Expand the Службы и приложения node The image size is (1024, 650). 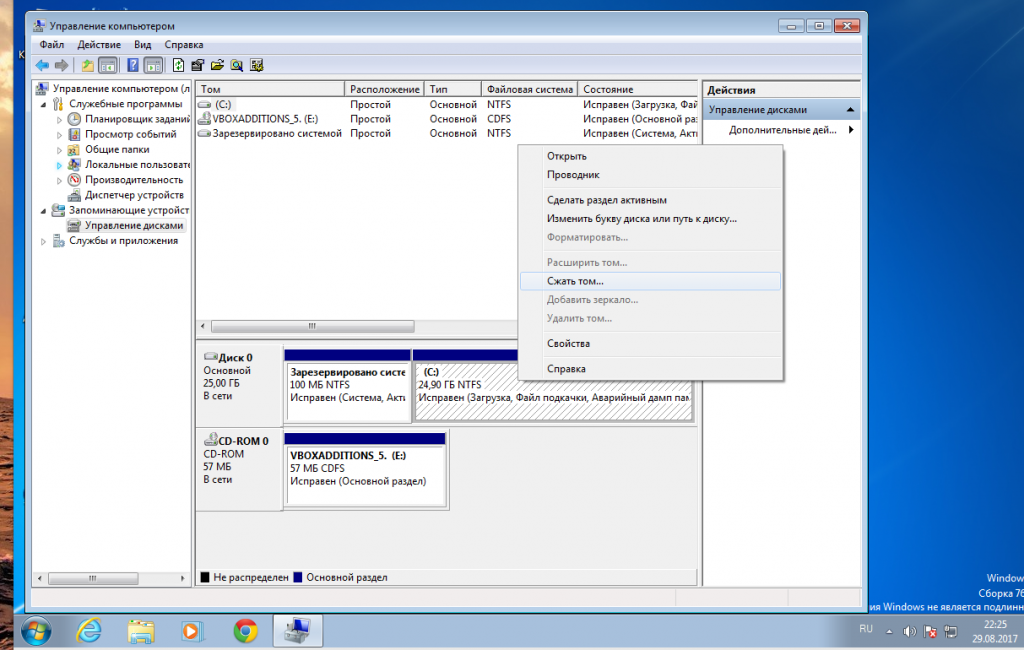pos(43,241)
